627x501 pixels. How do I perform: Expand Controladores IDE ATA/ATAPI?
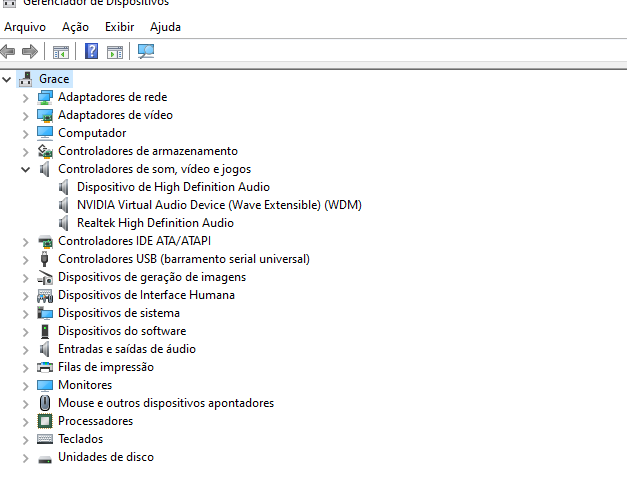(x=26, y=242)
